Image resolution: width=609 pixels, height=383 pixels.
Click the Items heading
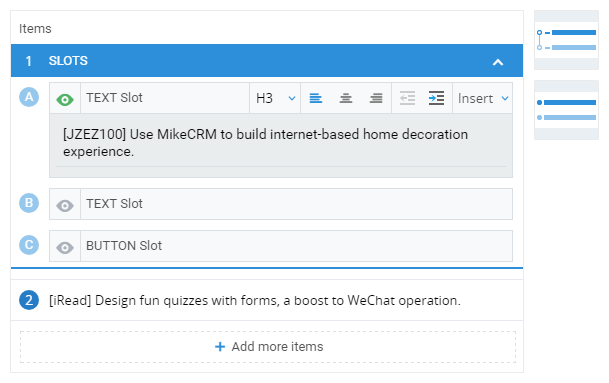coord(35,29)
